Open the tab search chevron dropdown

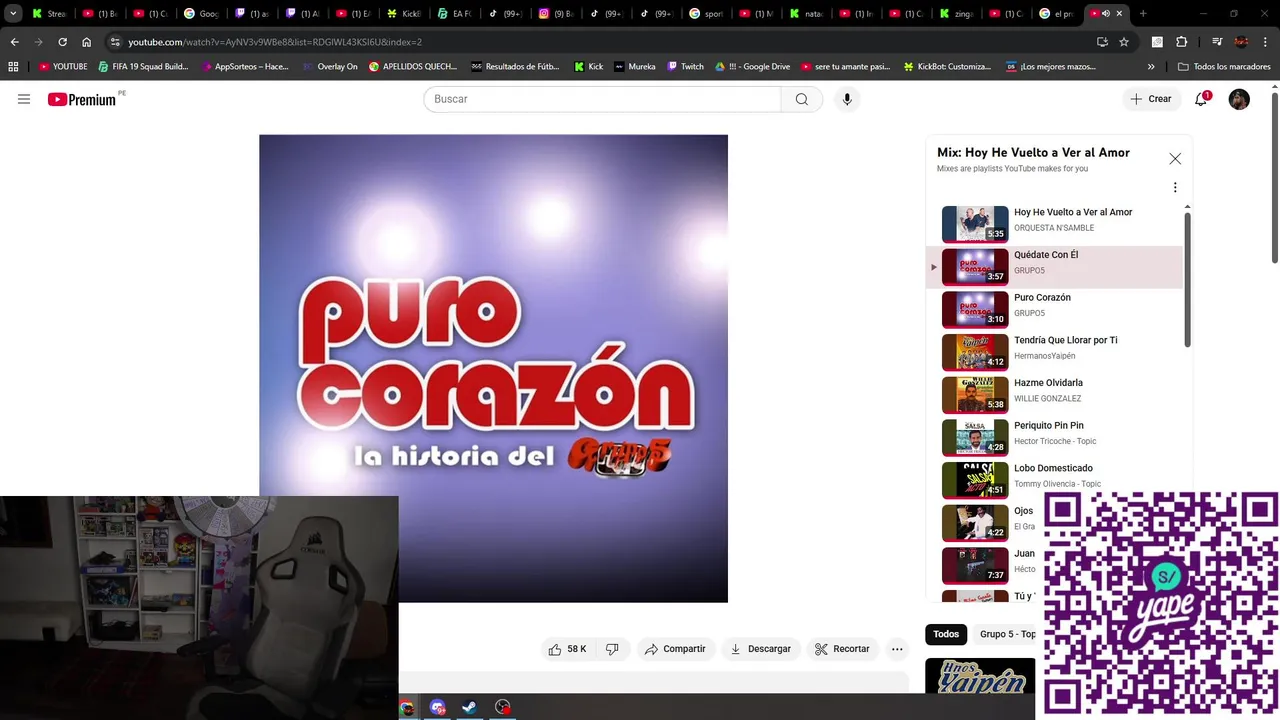click(13, 14)
